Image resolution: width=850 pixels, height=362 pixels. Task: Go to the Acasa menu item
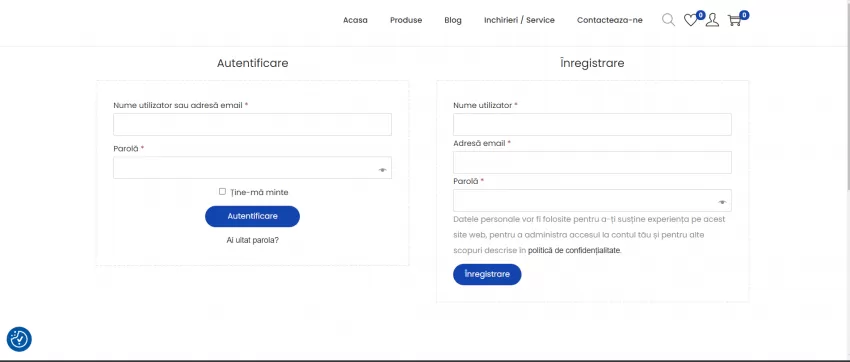click(x=355, y=20)
